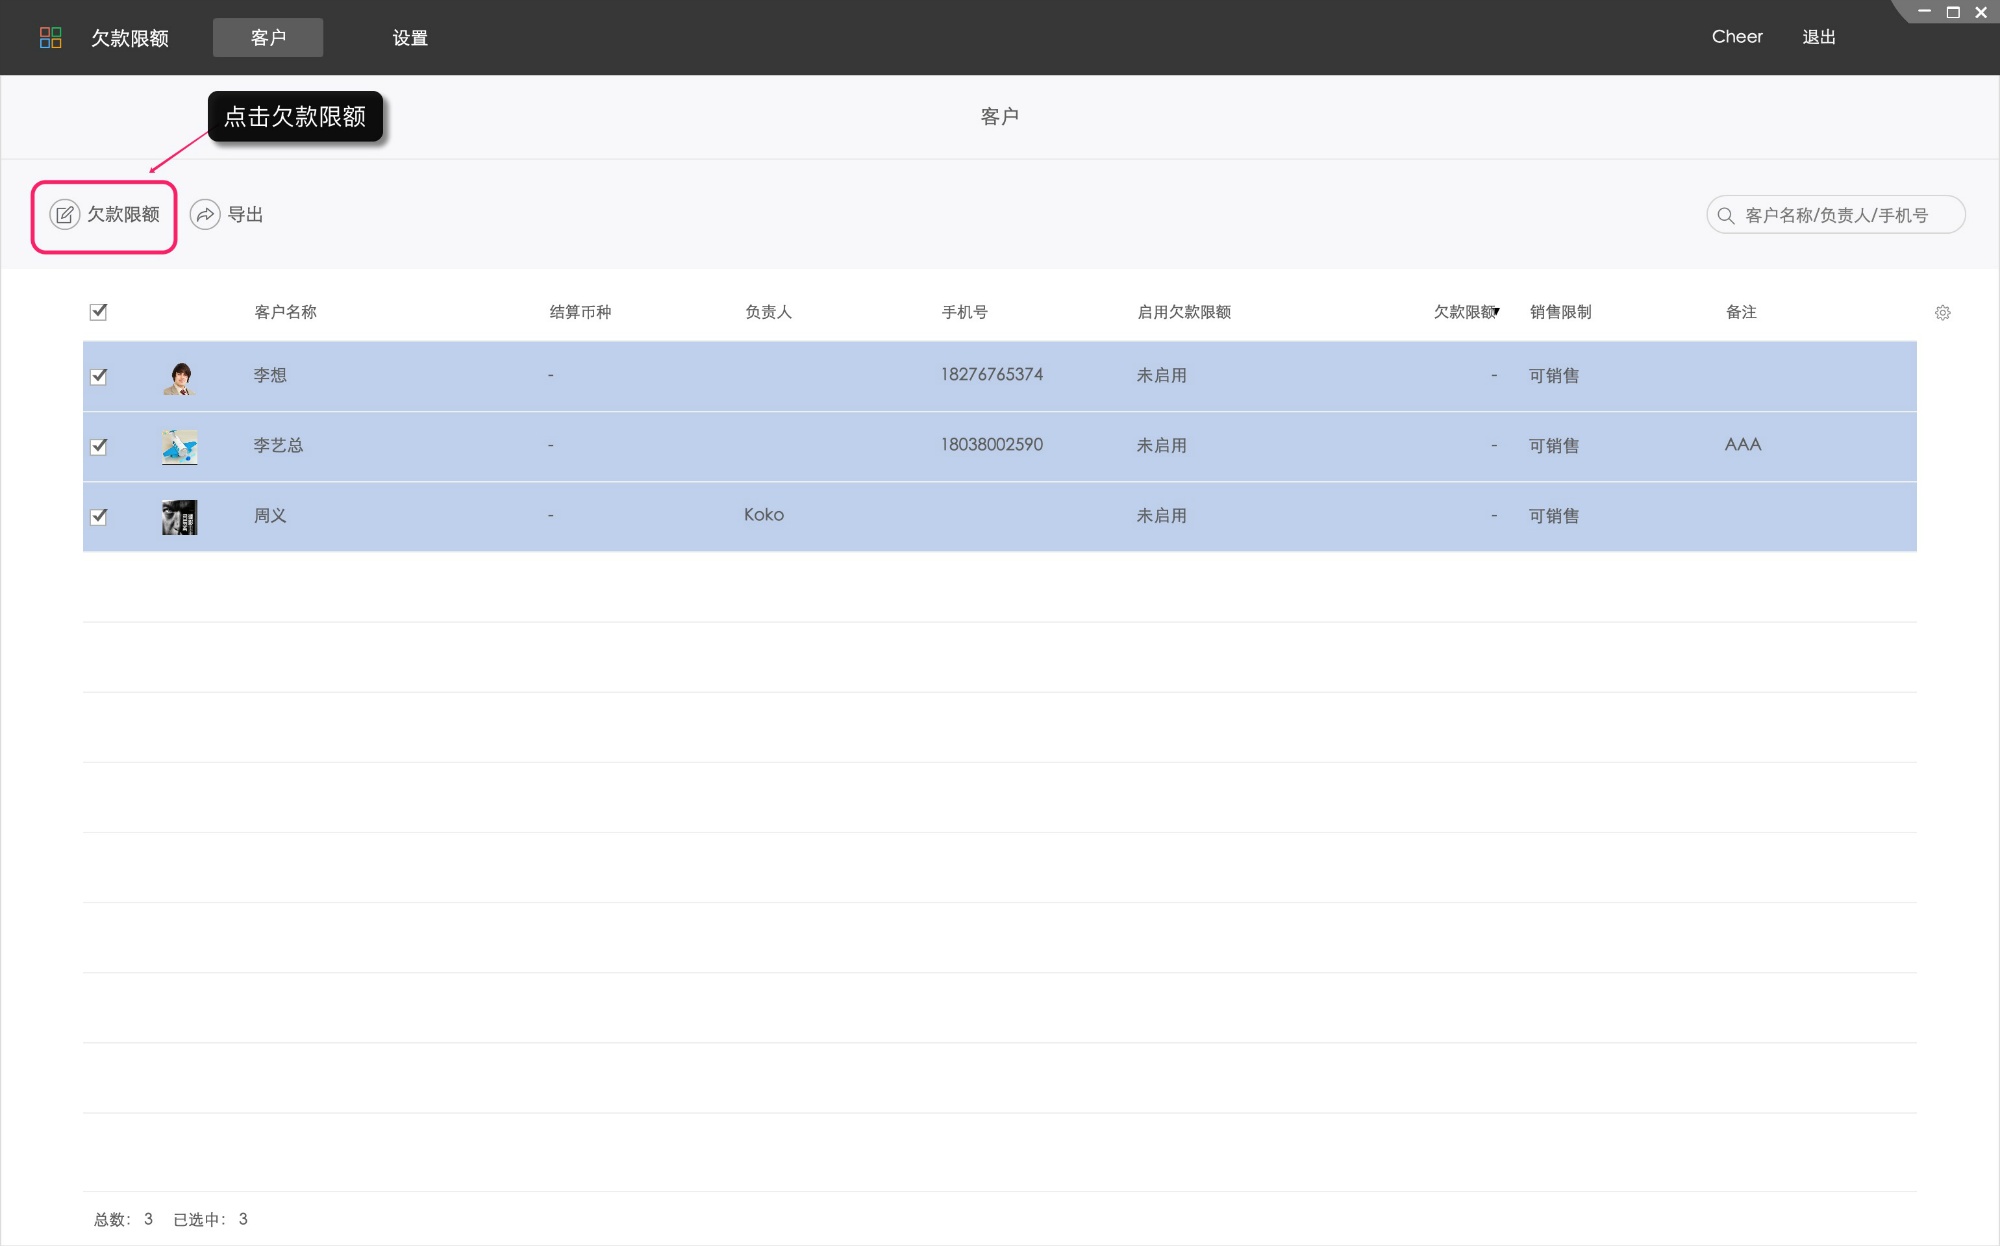Click the four-square app grid icon

pyautogui.click(x=50, y=38)
